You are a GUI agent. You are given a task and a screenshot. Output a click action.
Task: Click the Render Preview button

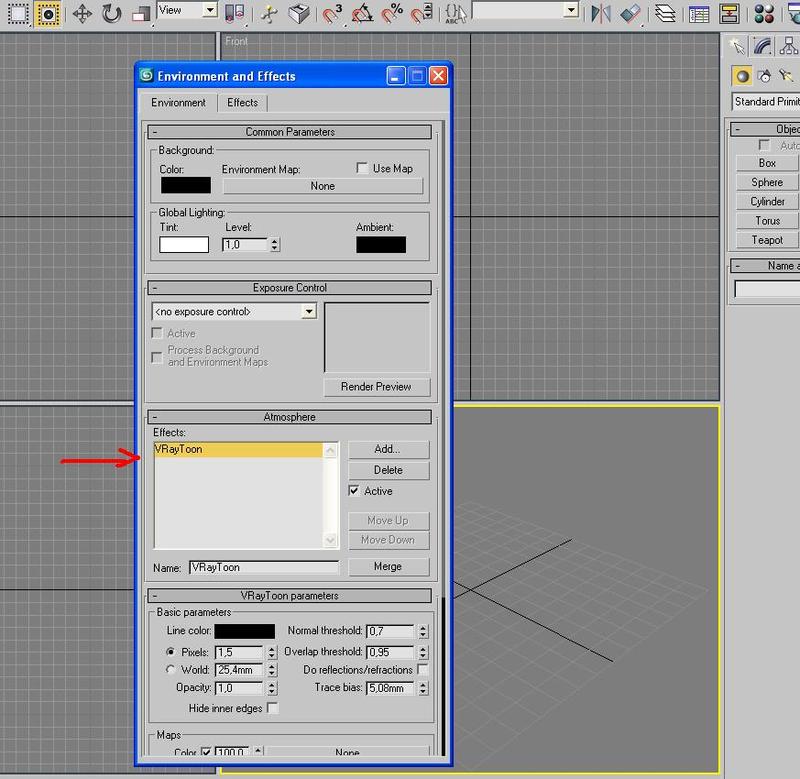[x=376, y=387]
